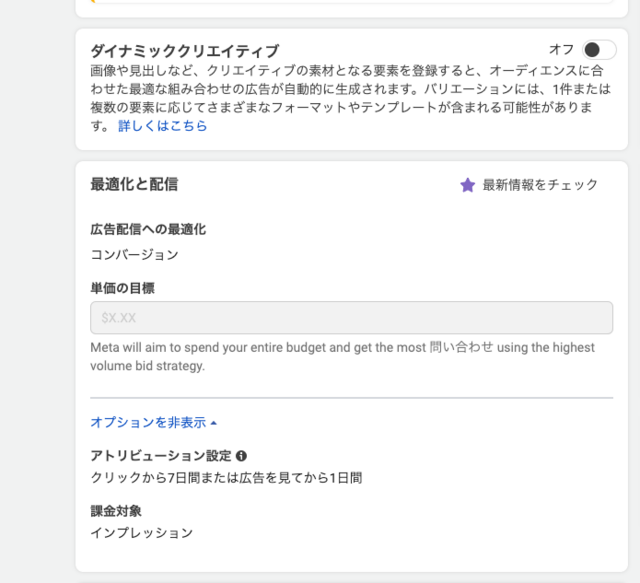Click the アトリビューション設定 label text
Screen dimensions: 640x583
pyautogui.click(x=161, y=456)
